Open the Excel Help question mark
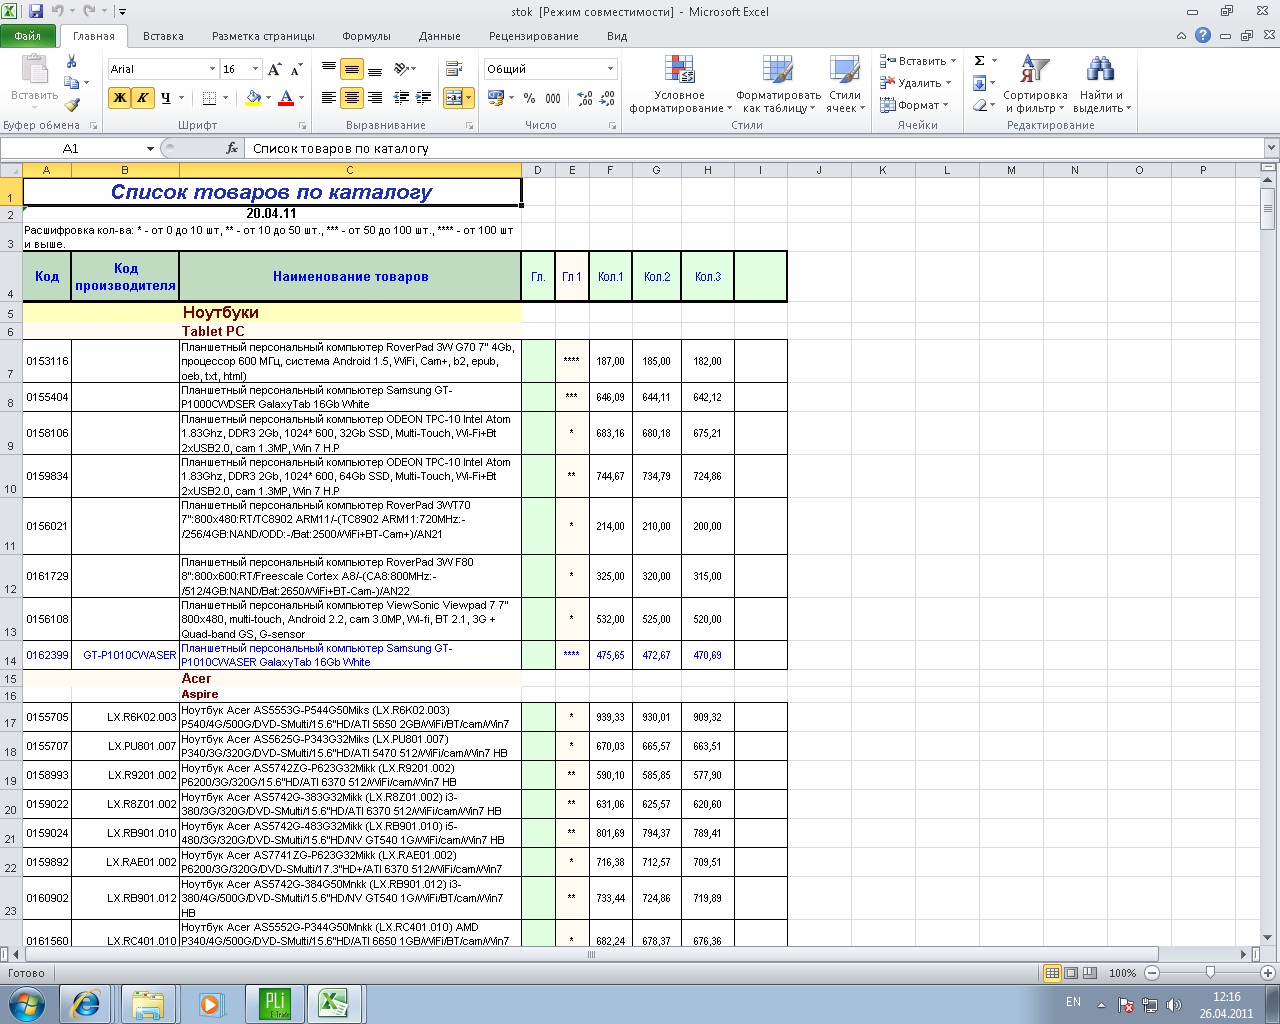 (x=1203, y=36)
